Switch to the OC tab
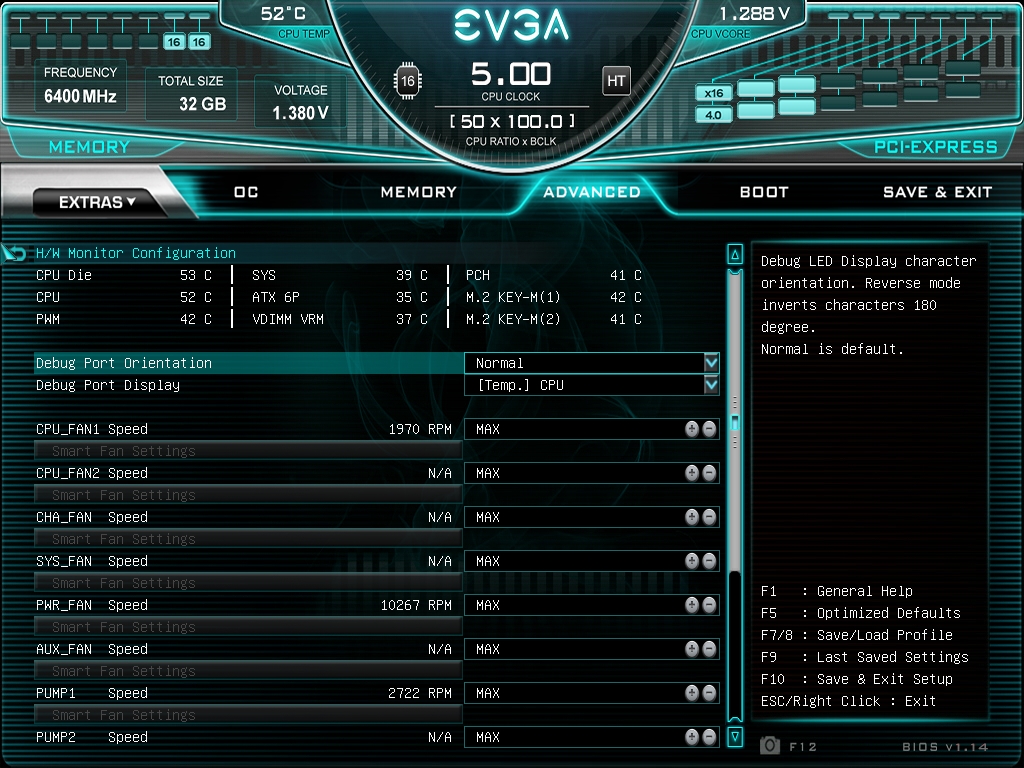The image size is (1024, 768). pyautogui.click(x=246, y=192)
